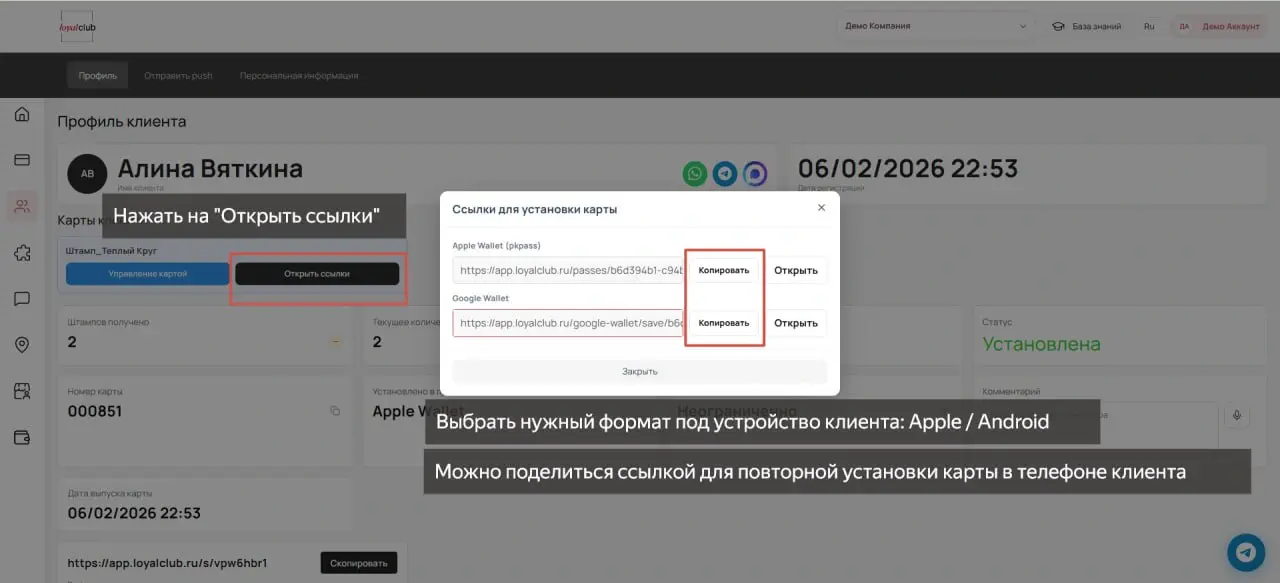Open the Ru language selector
Image resolution: width=1280 pixels, height=583 pixels.
click(1149, 26)
